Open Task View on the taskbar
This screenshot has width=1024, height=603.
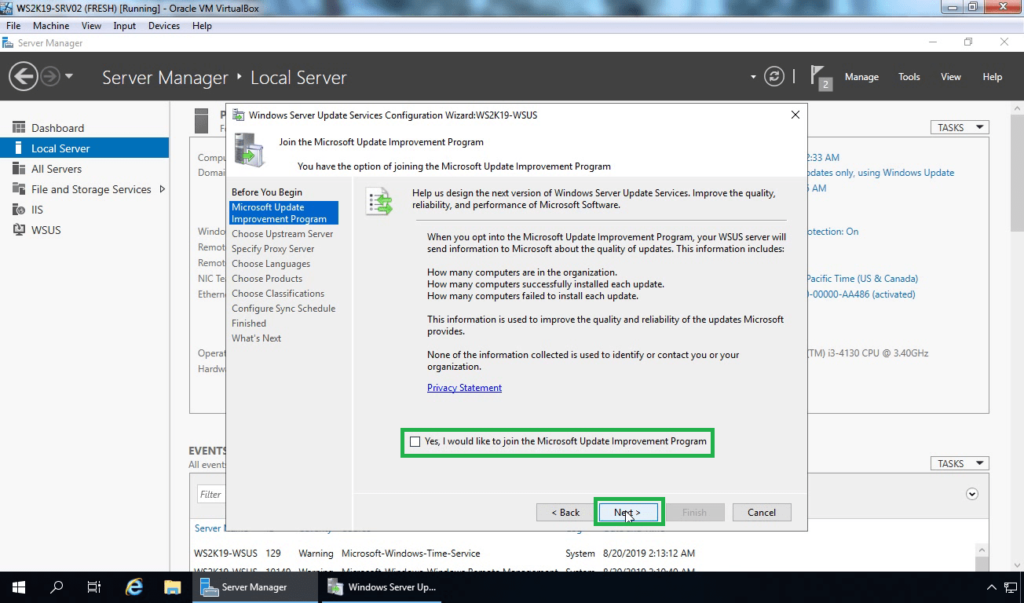[x=94, y=587]
